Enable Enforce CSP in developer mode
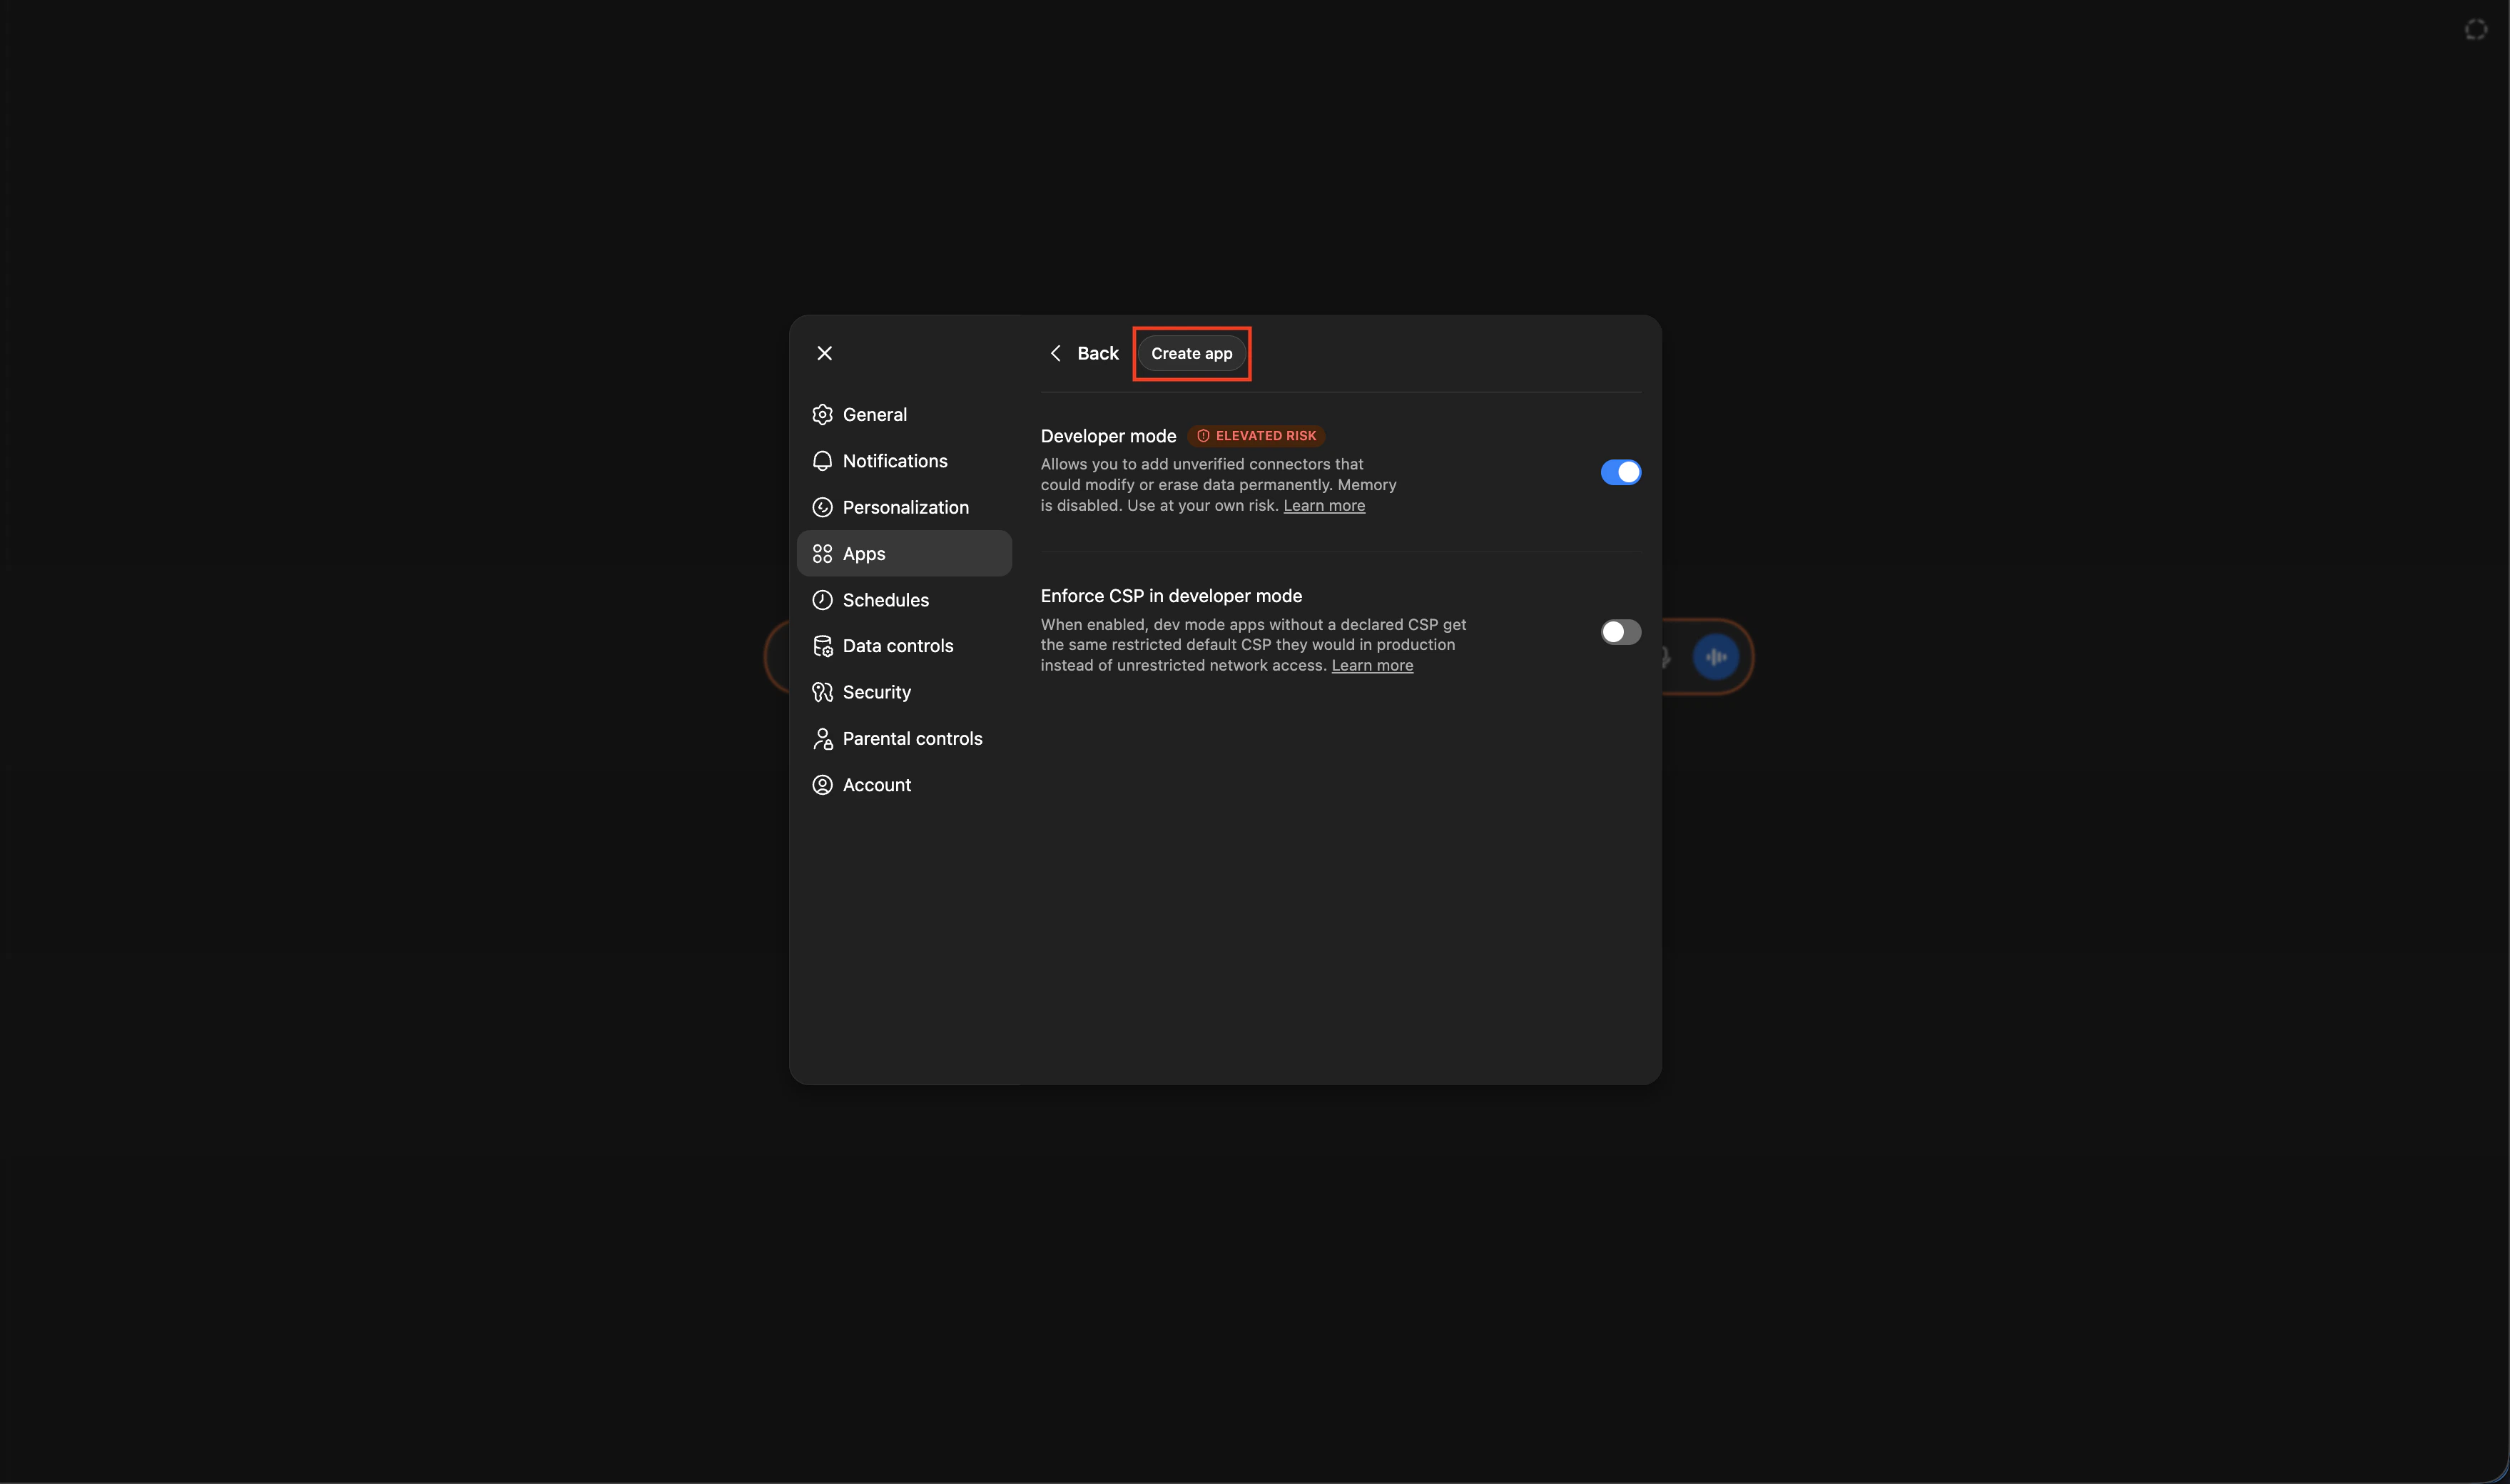Image resolution: width=2510 pixels, height=1484 pixels. [1620, 632]
